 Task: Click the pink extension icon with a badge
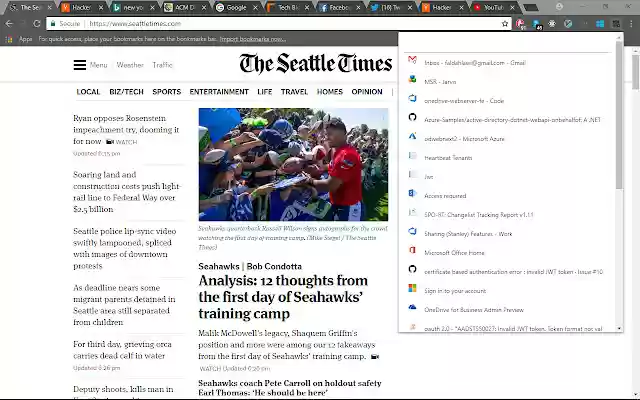520,24
